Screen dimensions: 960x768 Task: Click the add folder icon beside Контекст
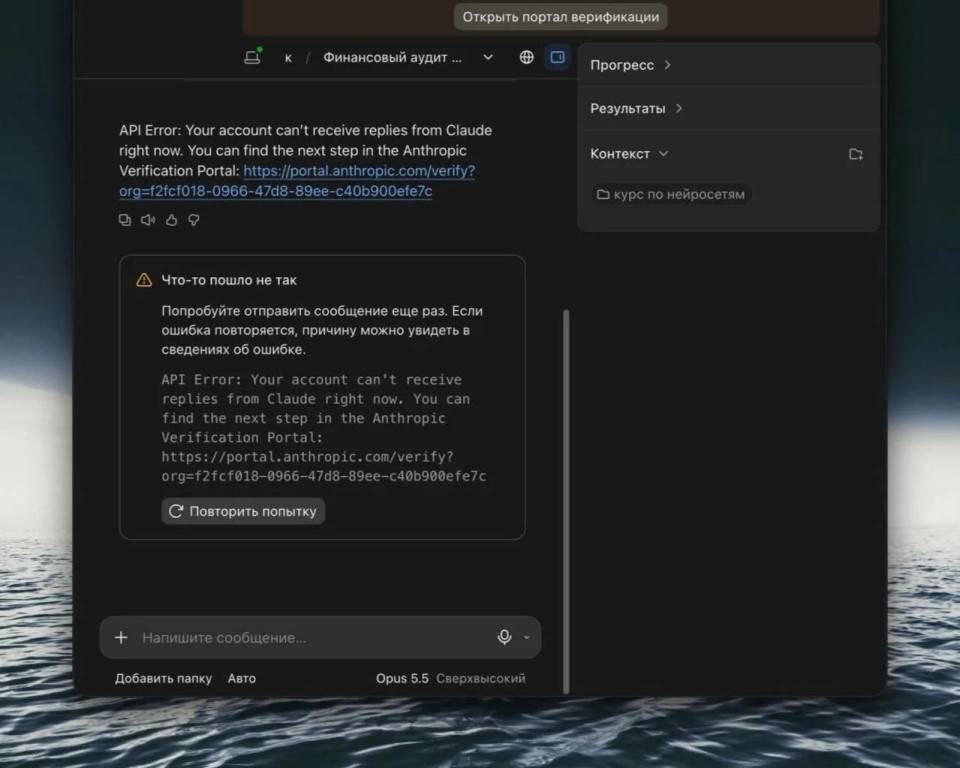point(856,154)
